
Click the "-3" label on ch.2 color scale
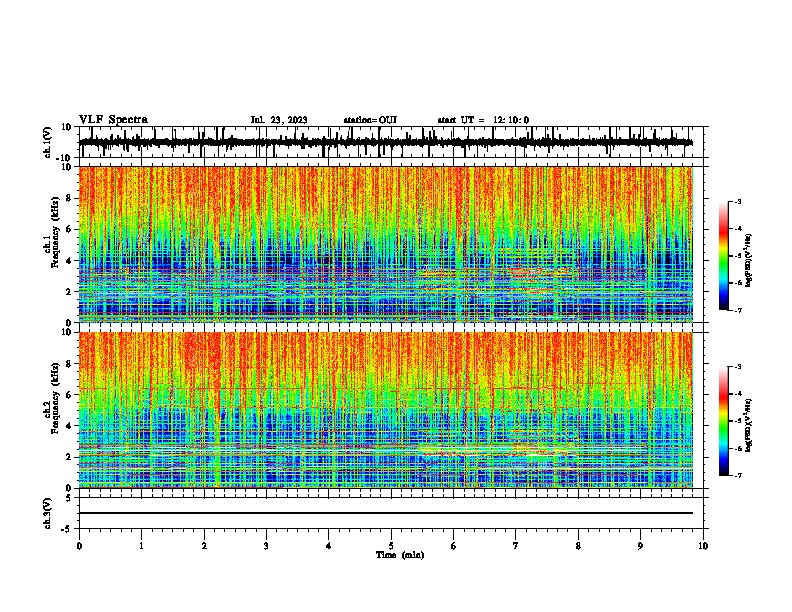coord(738,367)
